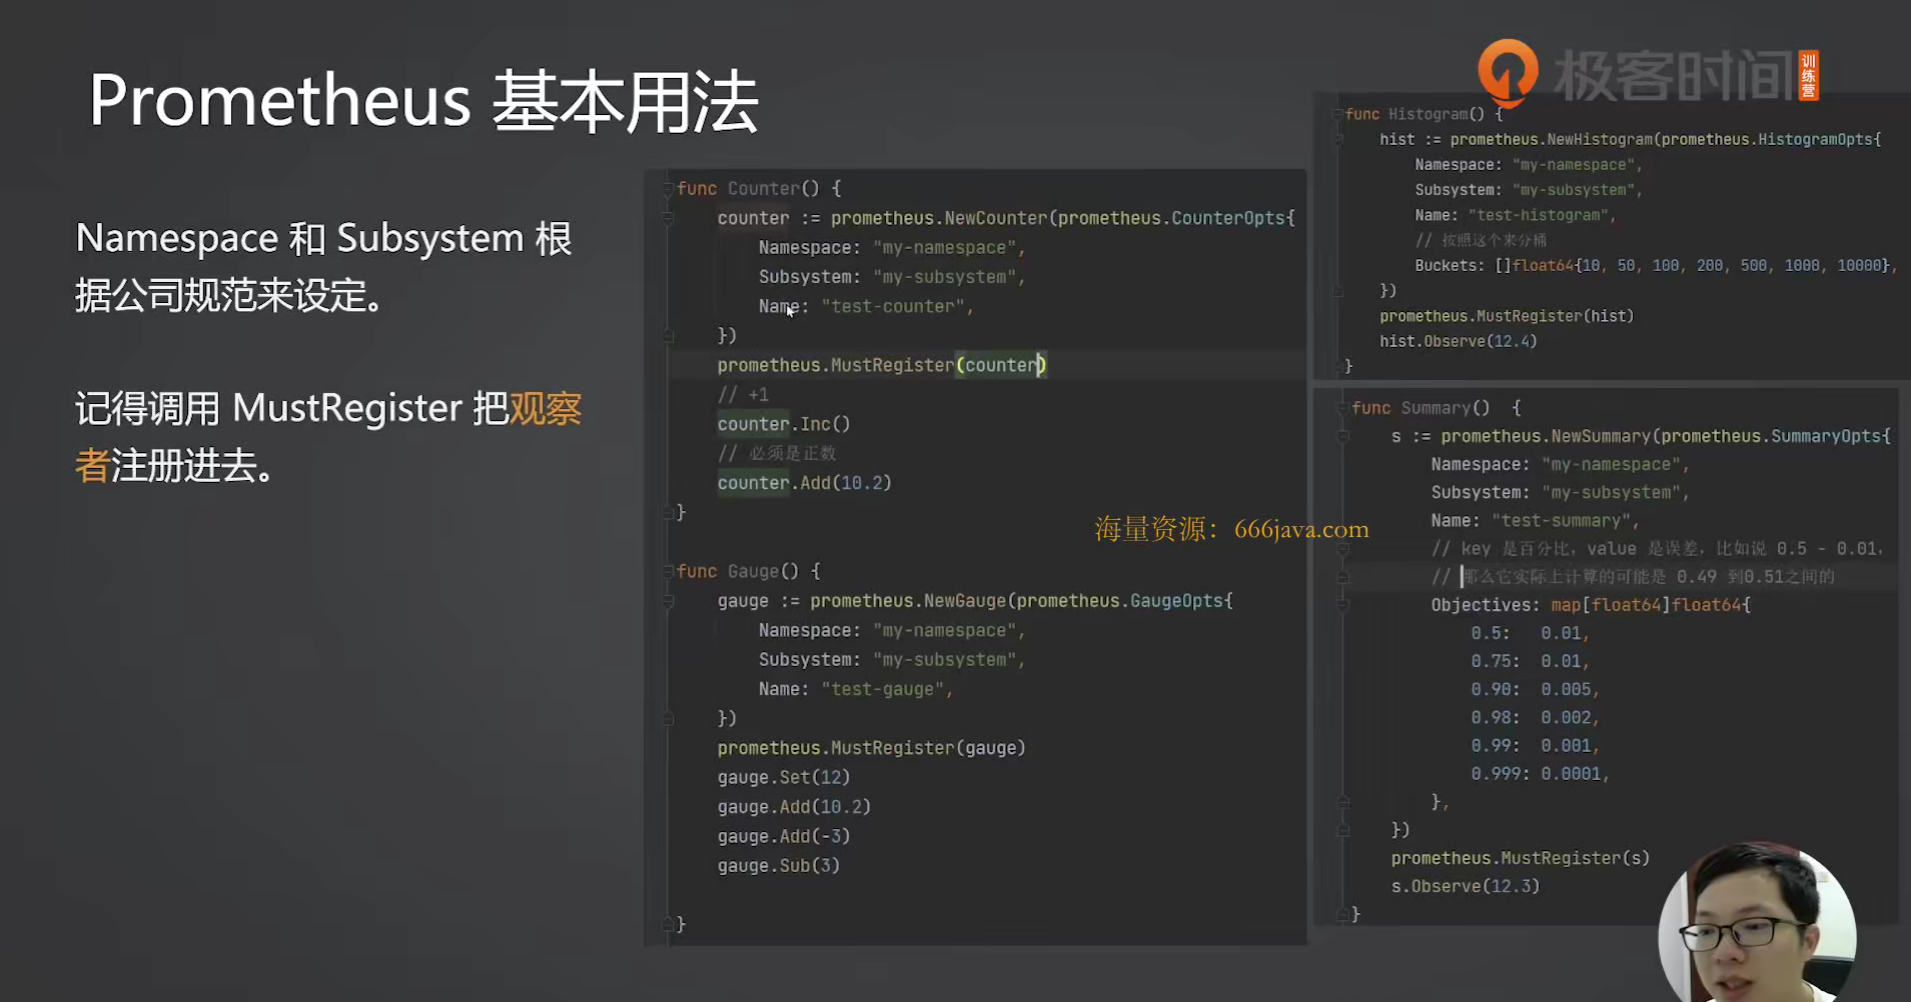Click the '0.5: 0.01,' objective entry
This screenshot has width=1911, height=1002.
coord(1530,634)
